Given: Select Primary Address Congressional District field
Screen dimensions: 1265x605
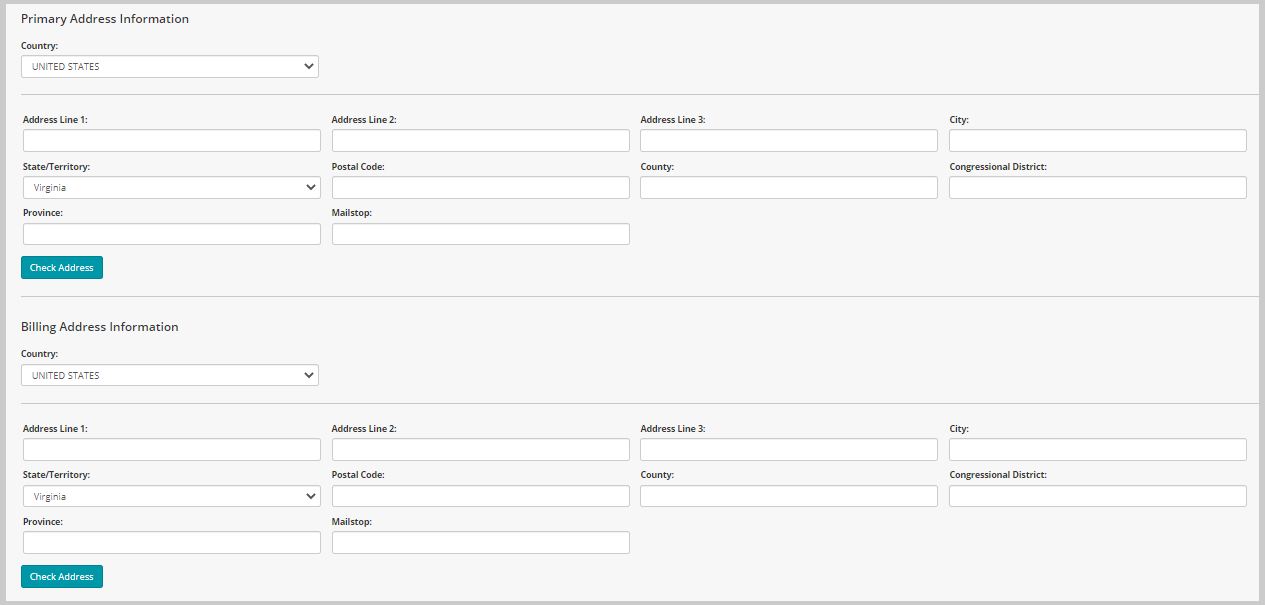Looking at the screenshot, I should pos(1098,187).
